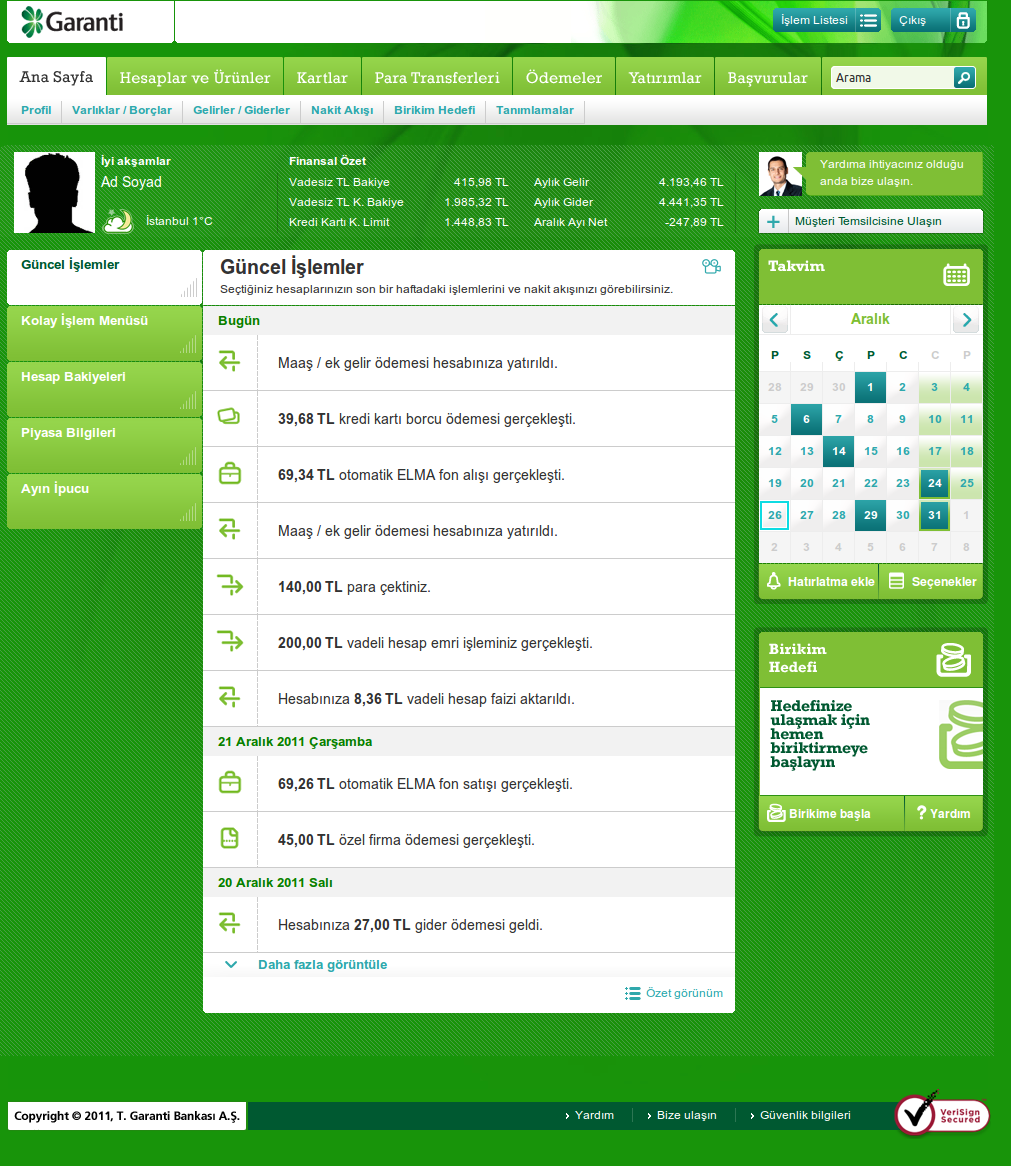Click Yardım button in Birikim Hedefi widget
The image size is (1011, 1166).
tap(944, 813)
